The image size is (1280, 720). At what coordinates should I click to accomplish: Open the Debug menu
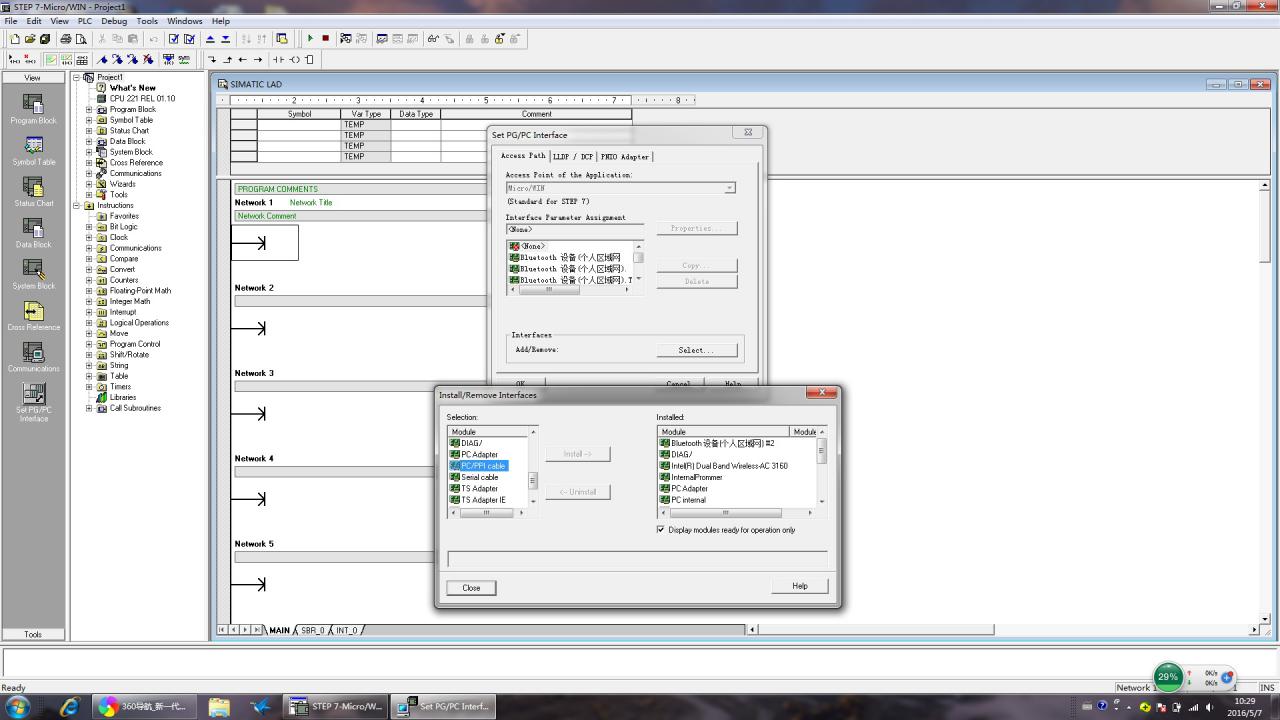pos(114,21)
